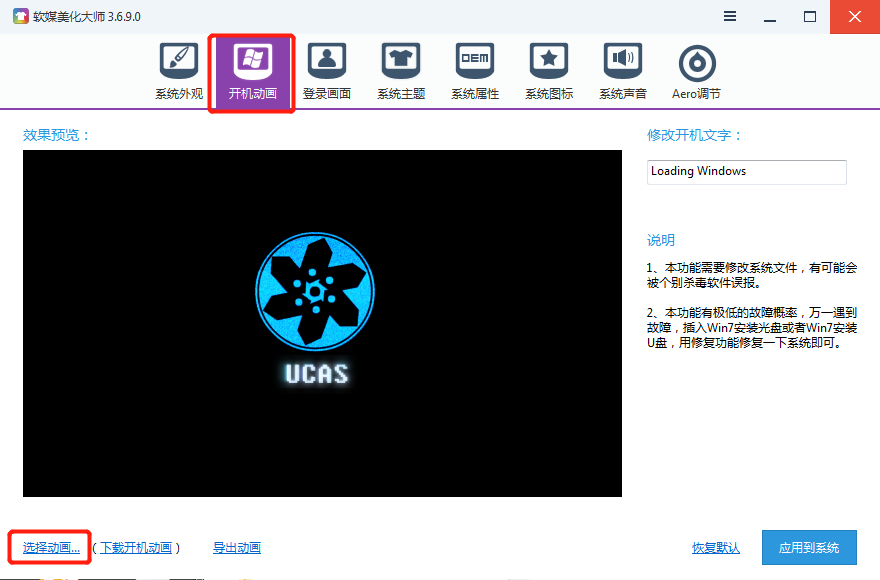Screen dimensions: 880x580
Task: Switch to 系统主题 section
Action: 401,71
